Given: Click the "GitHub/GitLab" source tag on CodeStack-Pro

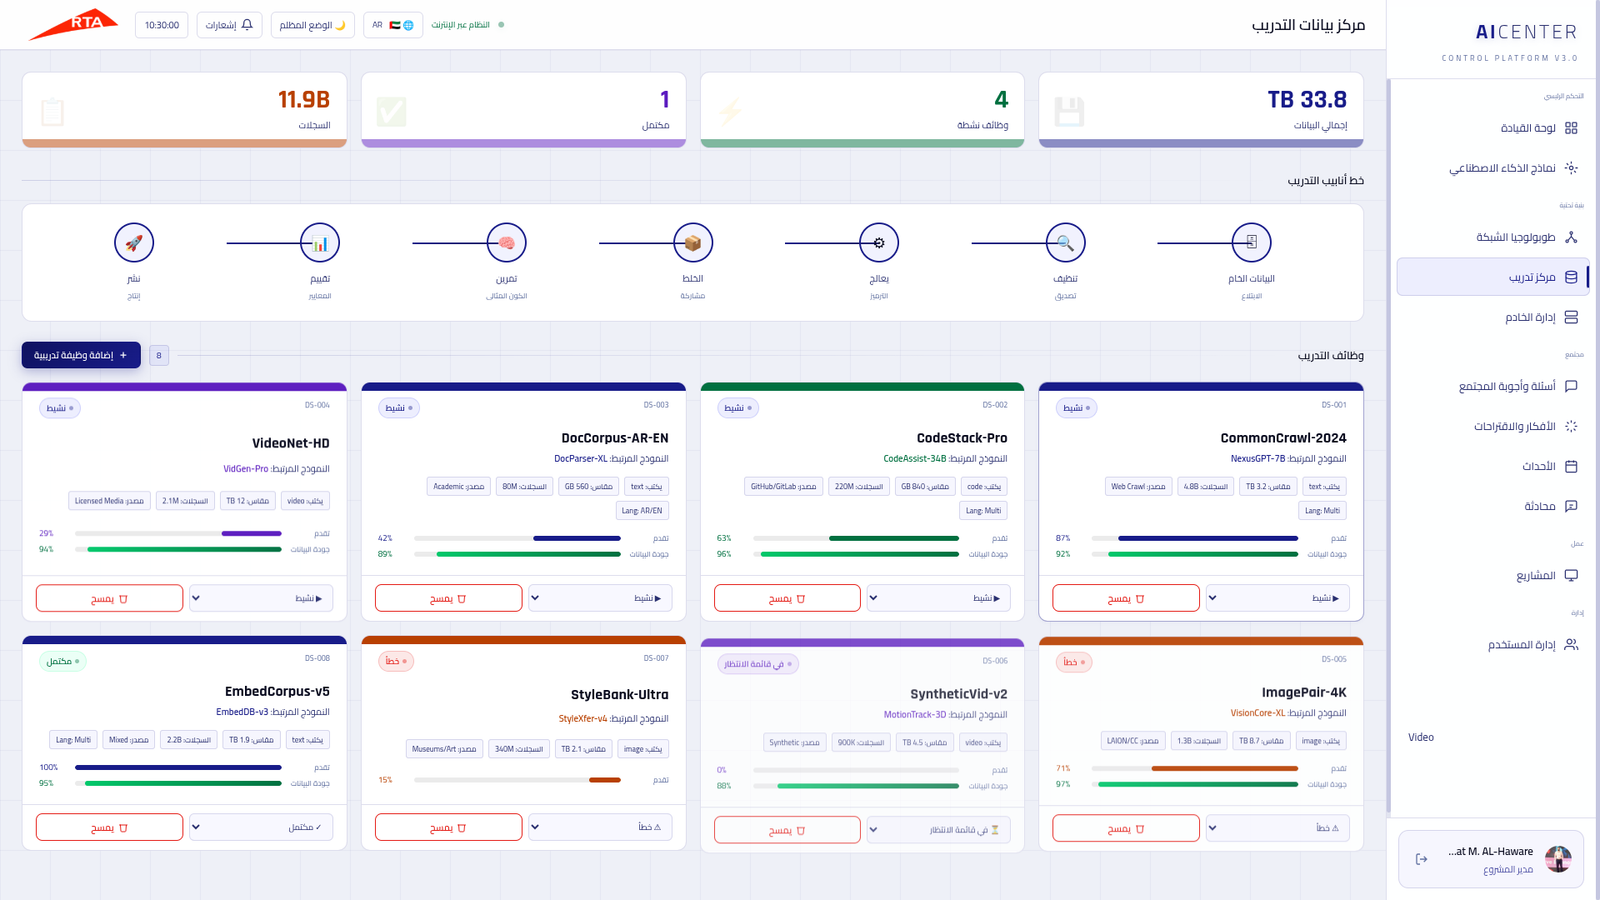Looking at the screenshot, I should 783,486.
